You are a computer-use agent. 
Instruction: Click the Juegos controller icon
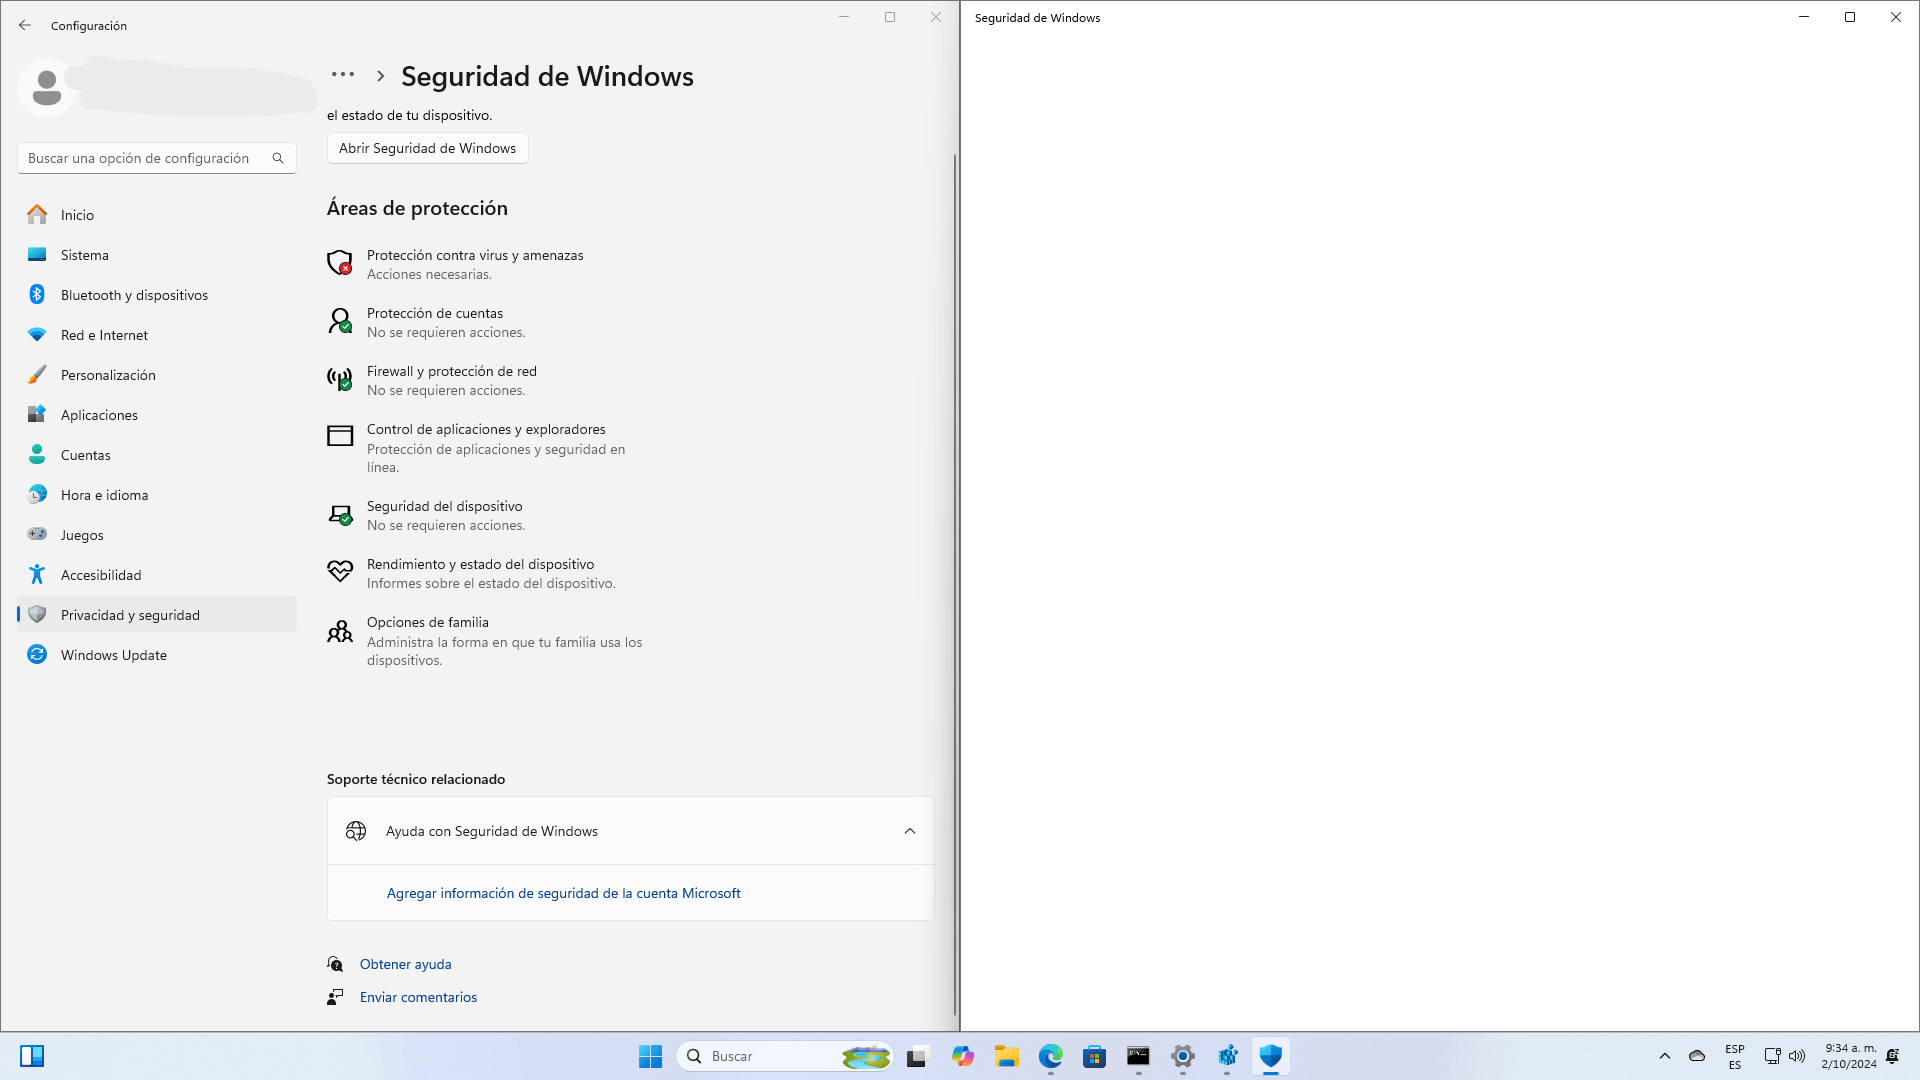[x=37, y=534]
